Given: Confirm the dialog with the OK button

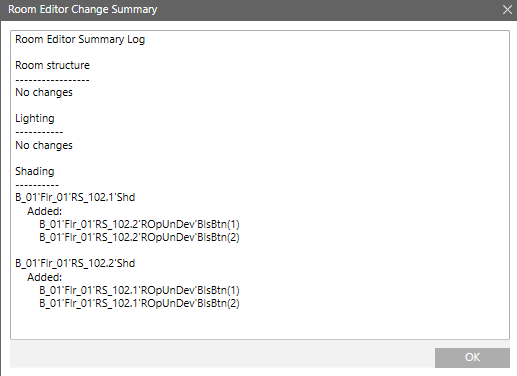Looking at the screenshot, I should (472, 357).
